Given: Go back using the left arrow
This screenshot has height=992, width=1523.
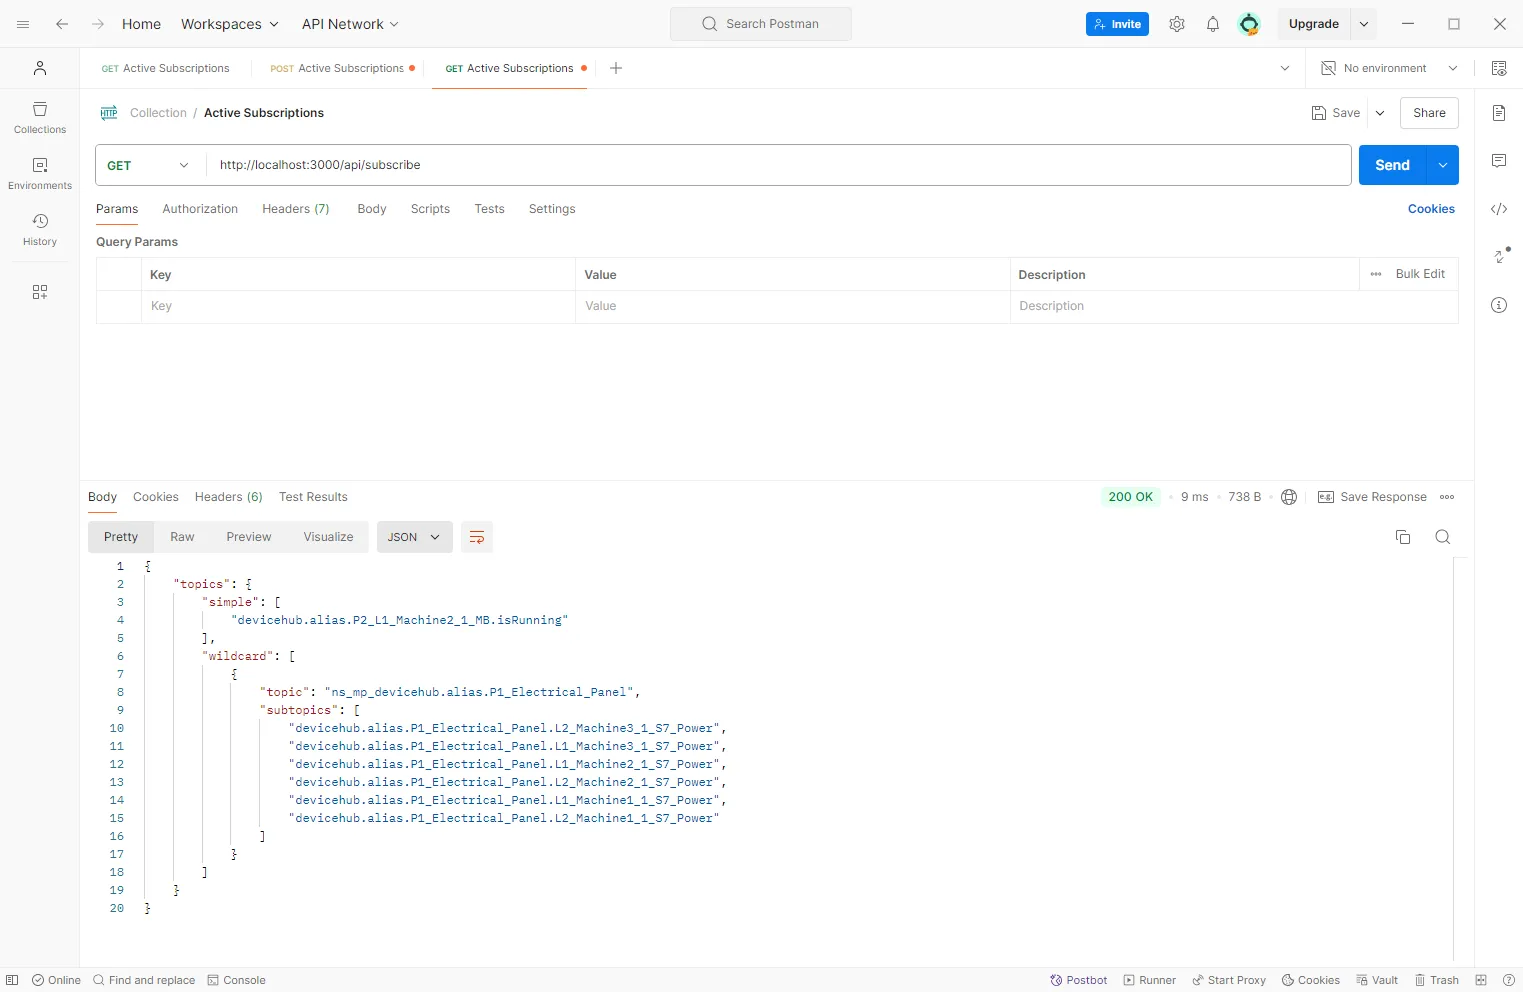Looking at the screenshot, I should pyautogui.click(x=62, y=24).
